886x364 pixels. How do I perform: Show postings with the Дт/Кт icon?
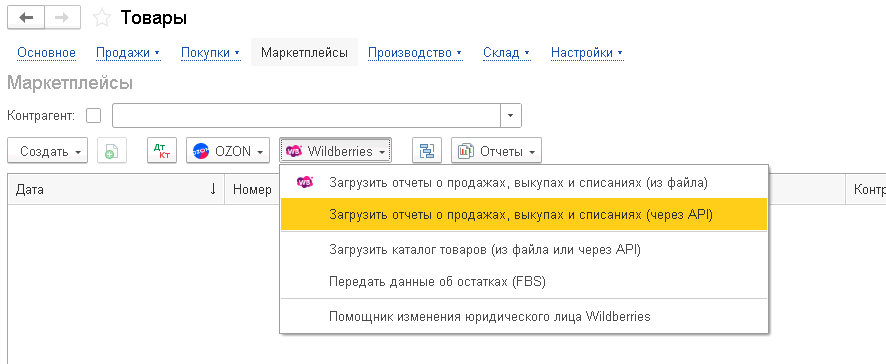(x=162, y=151)
